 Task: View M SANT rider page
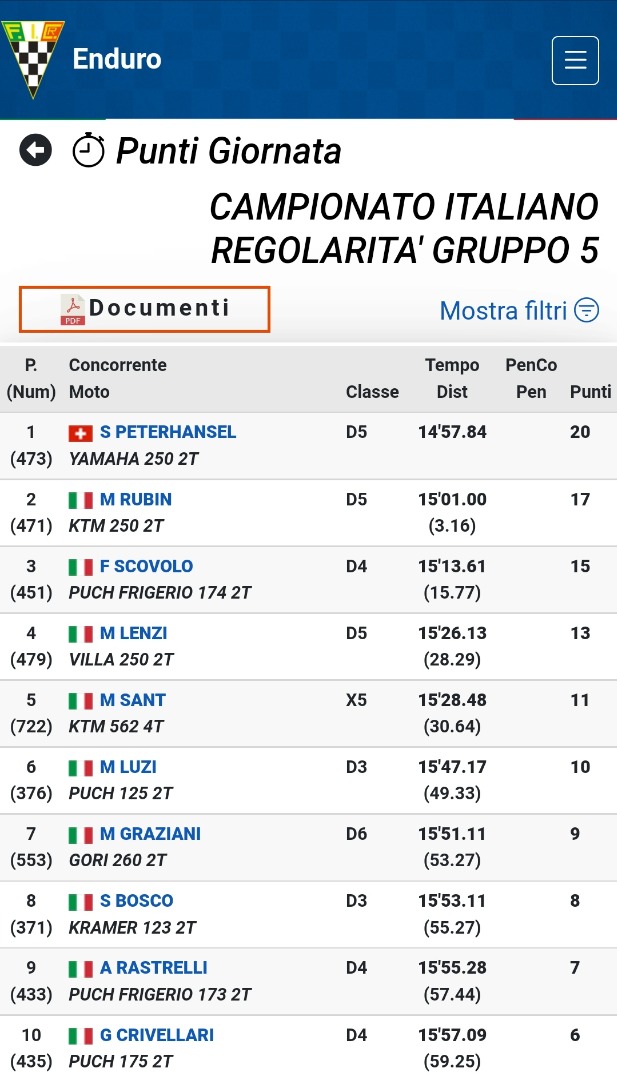click(133, 700)
